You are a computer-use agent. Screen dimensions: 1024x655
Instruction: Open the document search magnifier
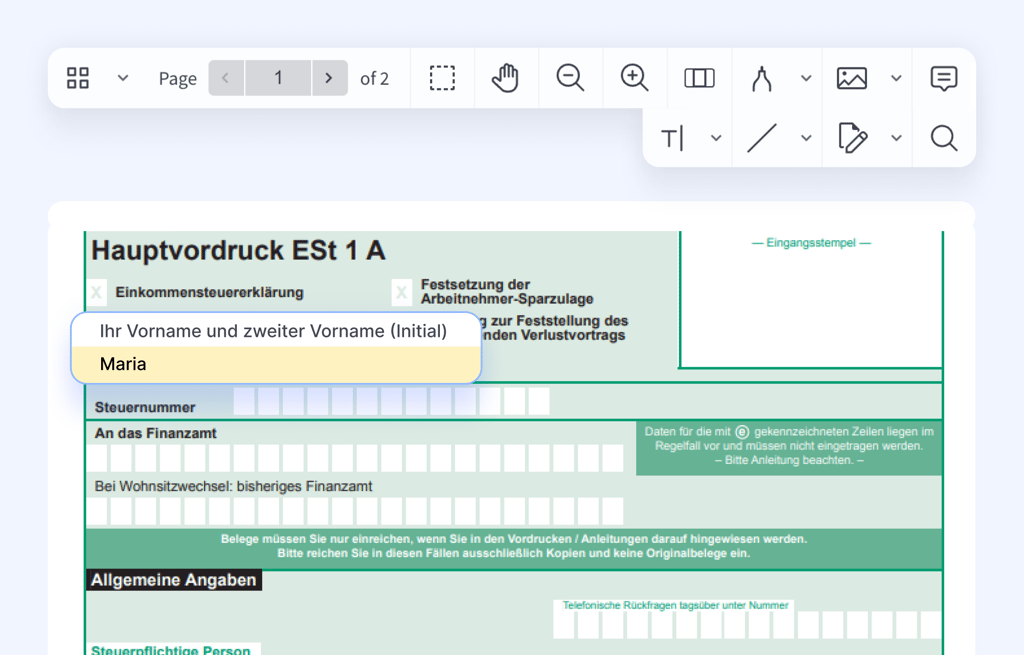tap(943, 138)
